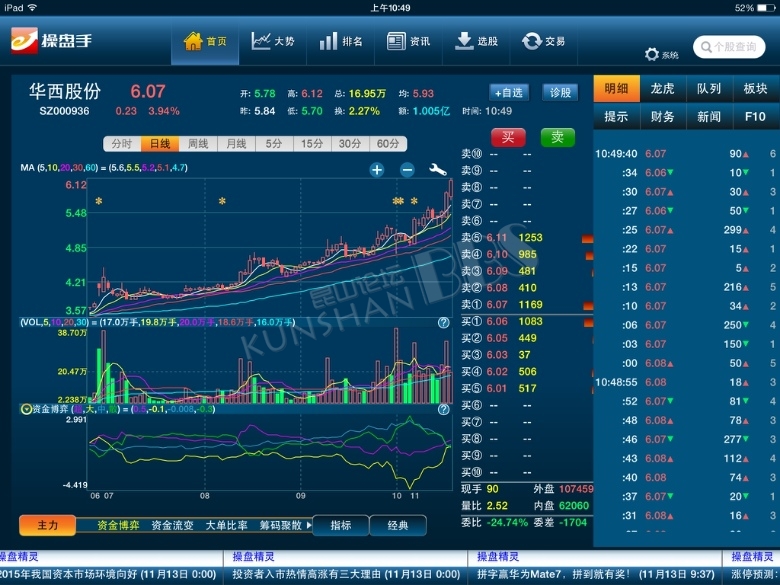Click the 经典 classic button
The height and width of the screenshot is (585, 780).
coord(397,525)
